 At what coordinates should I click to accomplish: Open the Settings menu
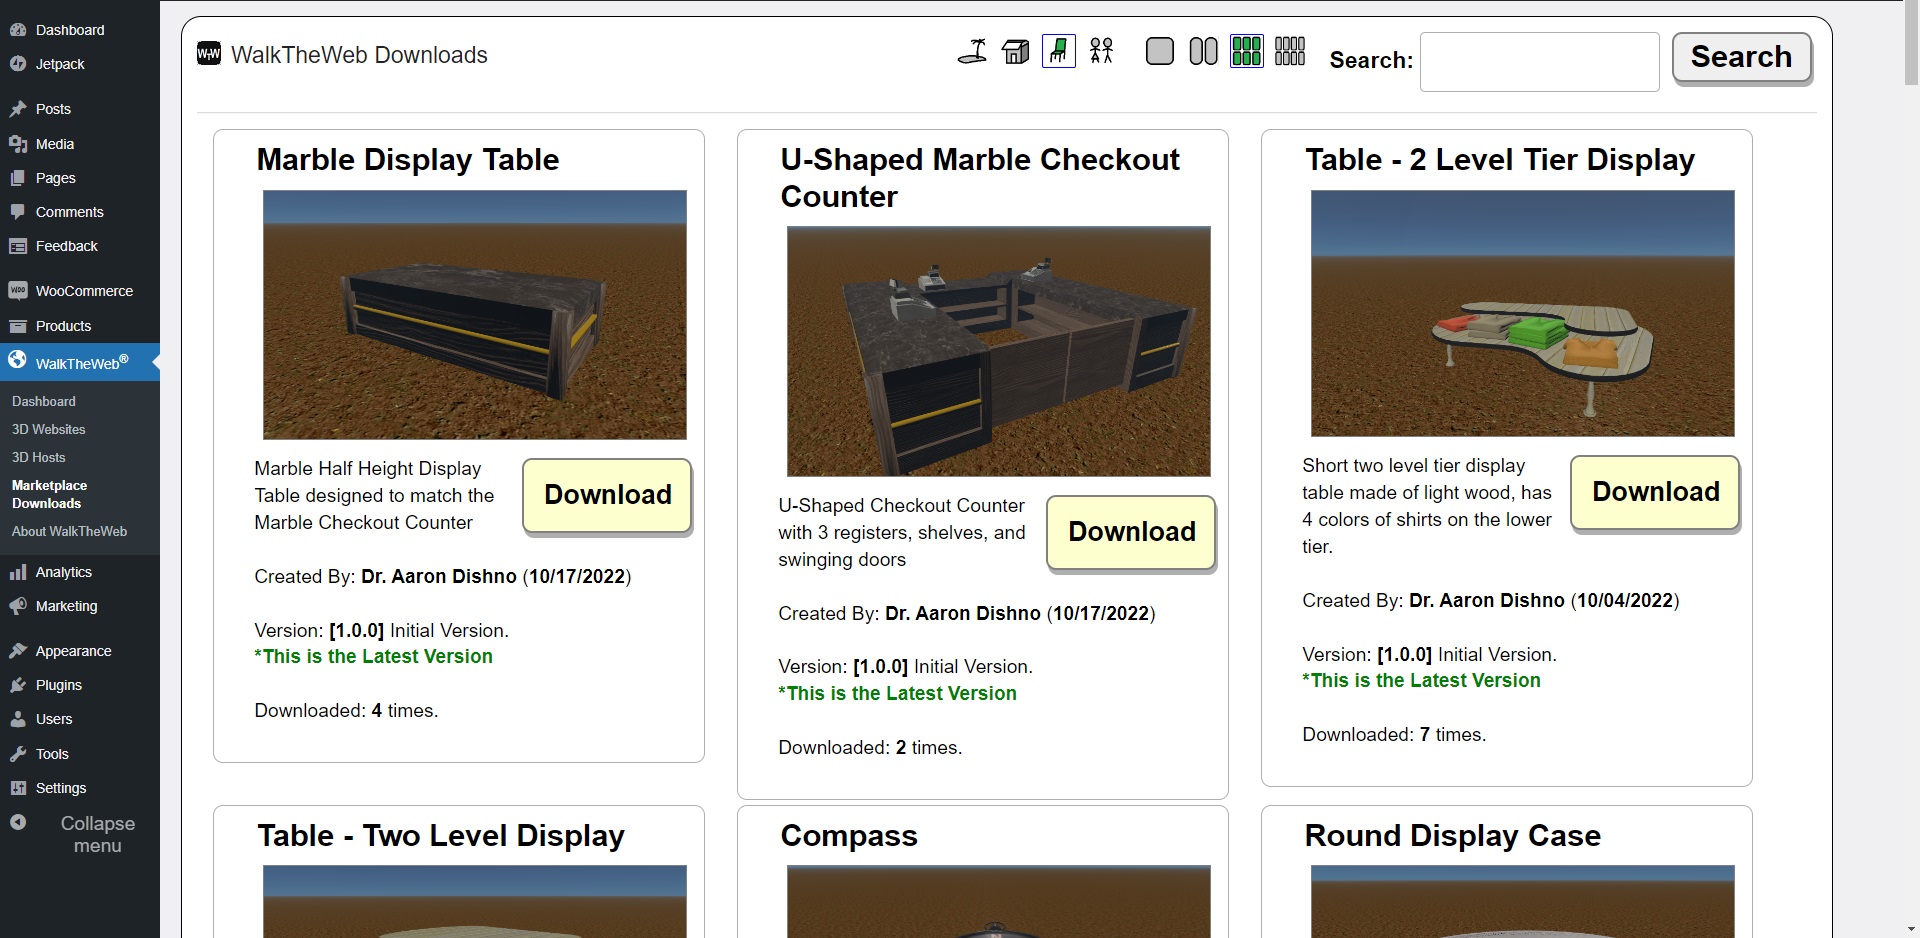80,788
